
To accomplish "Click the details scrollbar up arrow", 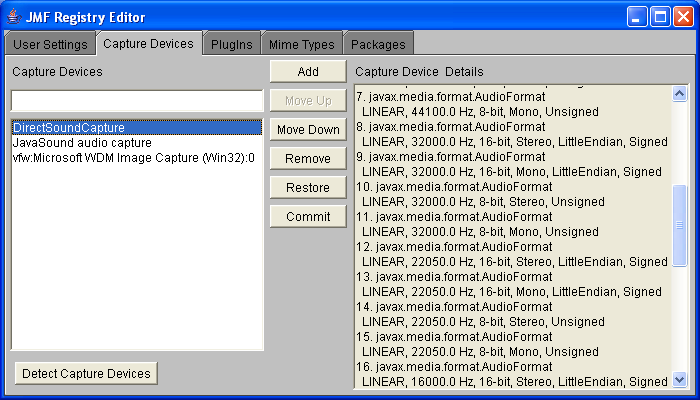I will click(x=679, y=94).
